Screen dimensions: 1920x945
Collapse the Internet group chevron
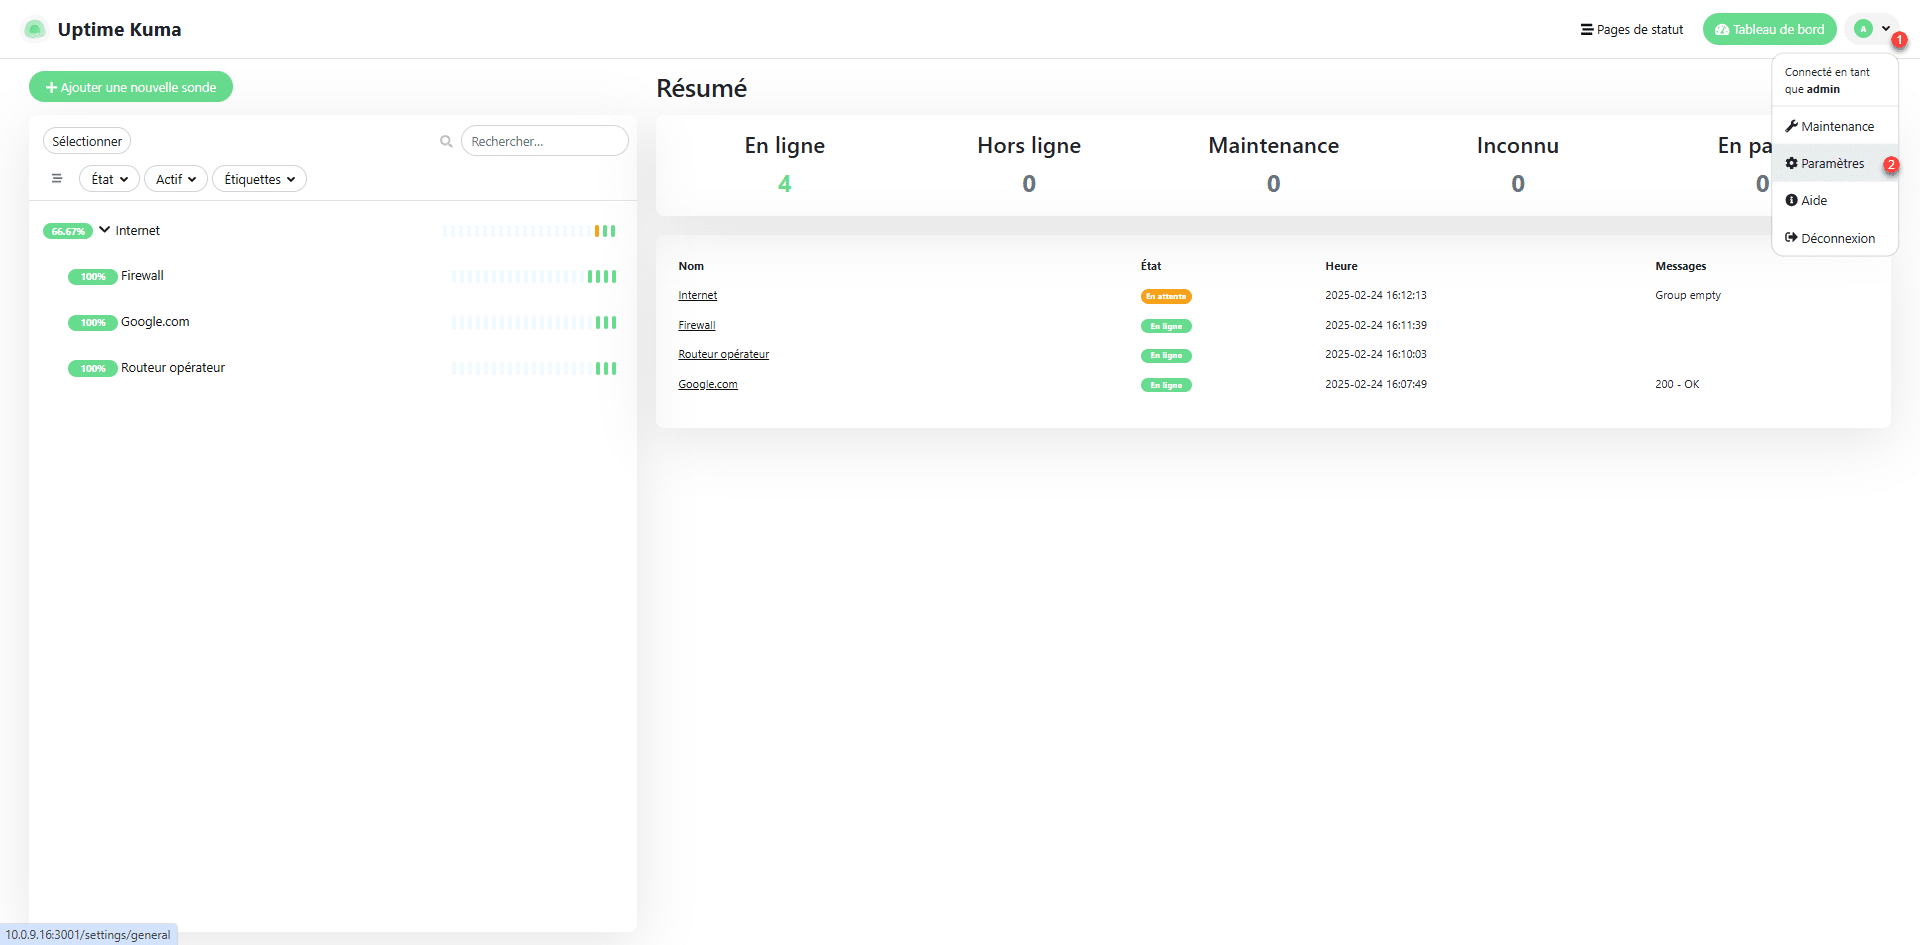(x=104, y=230)
